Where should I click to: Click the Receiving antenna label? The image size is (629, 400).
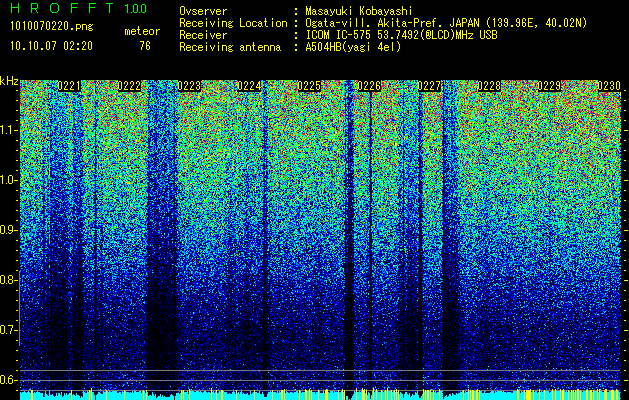tap(230, 47)
